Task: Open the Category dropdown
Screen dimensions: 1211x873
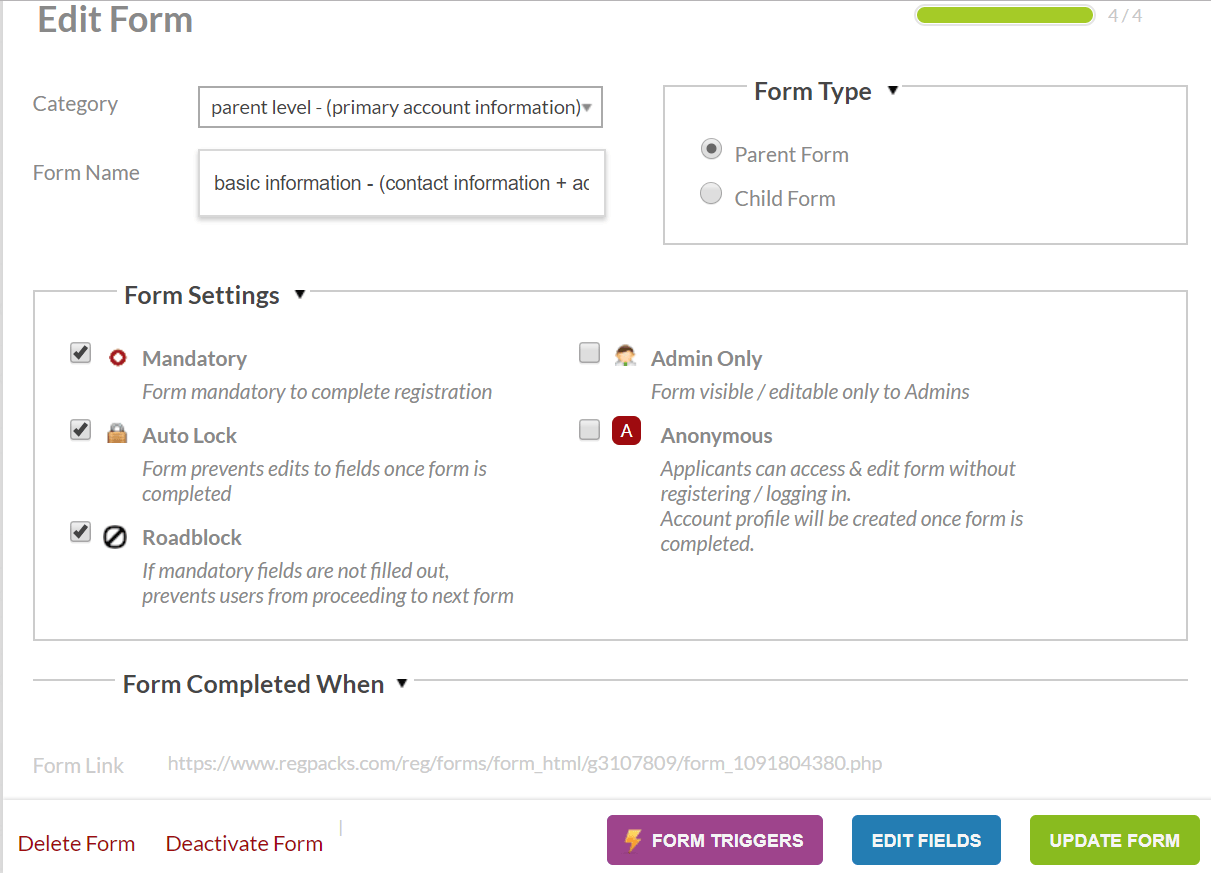Action: [400, 107]
